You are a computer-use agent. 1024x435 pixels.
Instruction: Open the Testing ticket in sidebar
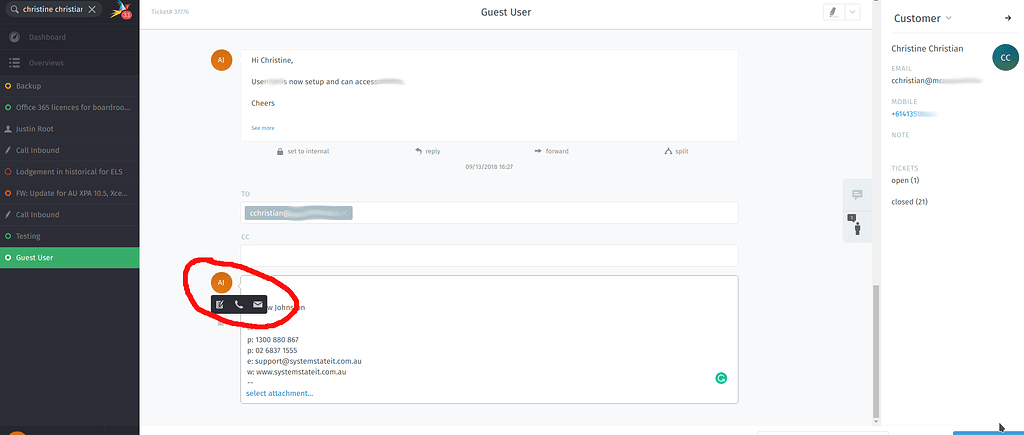[x=69, y=236]
